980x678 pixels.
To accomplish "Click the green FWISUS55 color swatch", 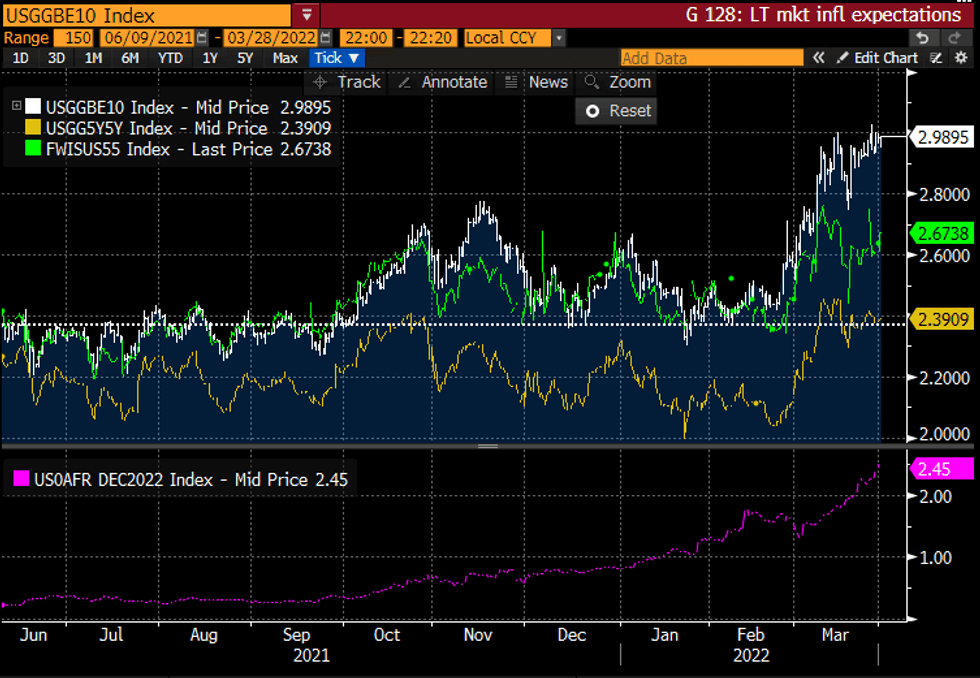I will pos(33,149).
